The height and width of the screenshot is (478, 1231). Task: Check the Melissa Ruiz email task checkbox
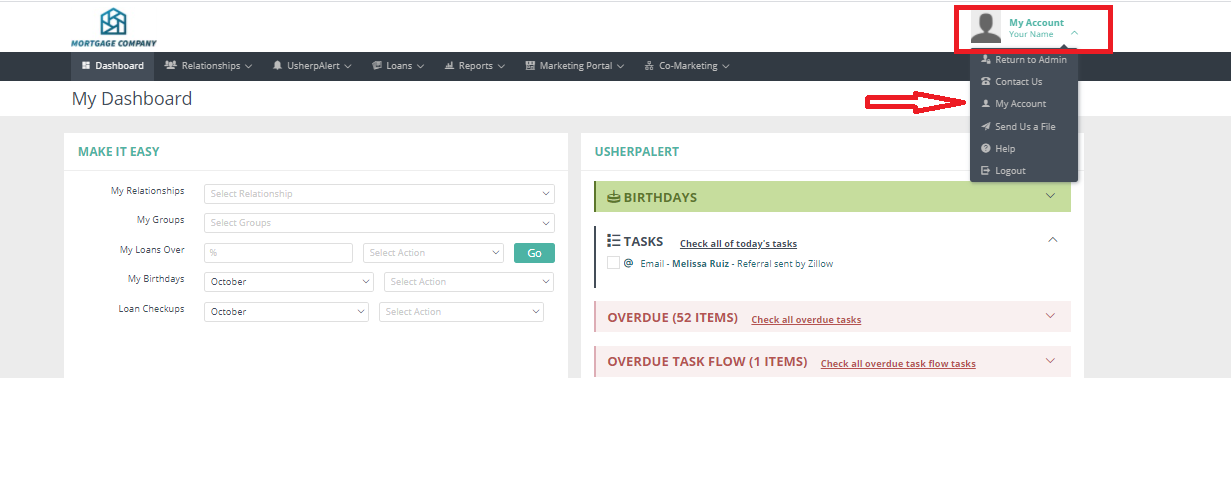(x=613, y=263)
